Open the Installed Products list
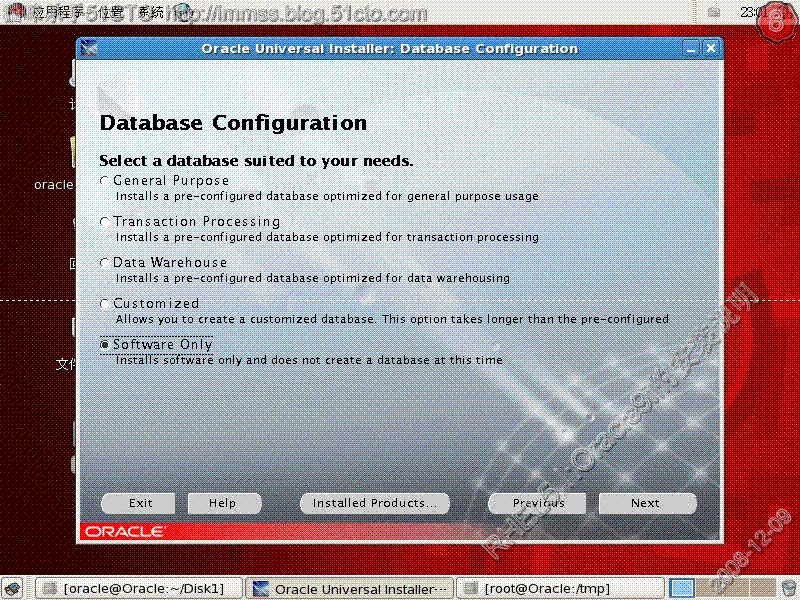This screenshot has width=800, height=600. pos(375,503)
